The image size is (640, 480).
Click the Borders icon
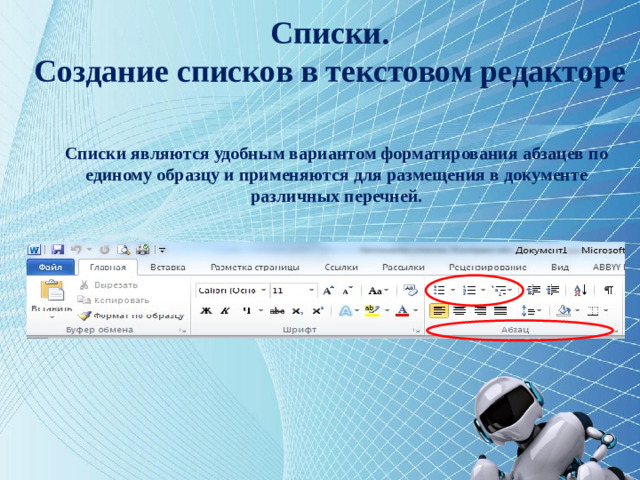point(593,311)
